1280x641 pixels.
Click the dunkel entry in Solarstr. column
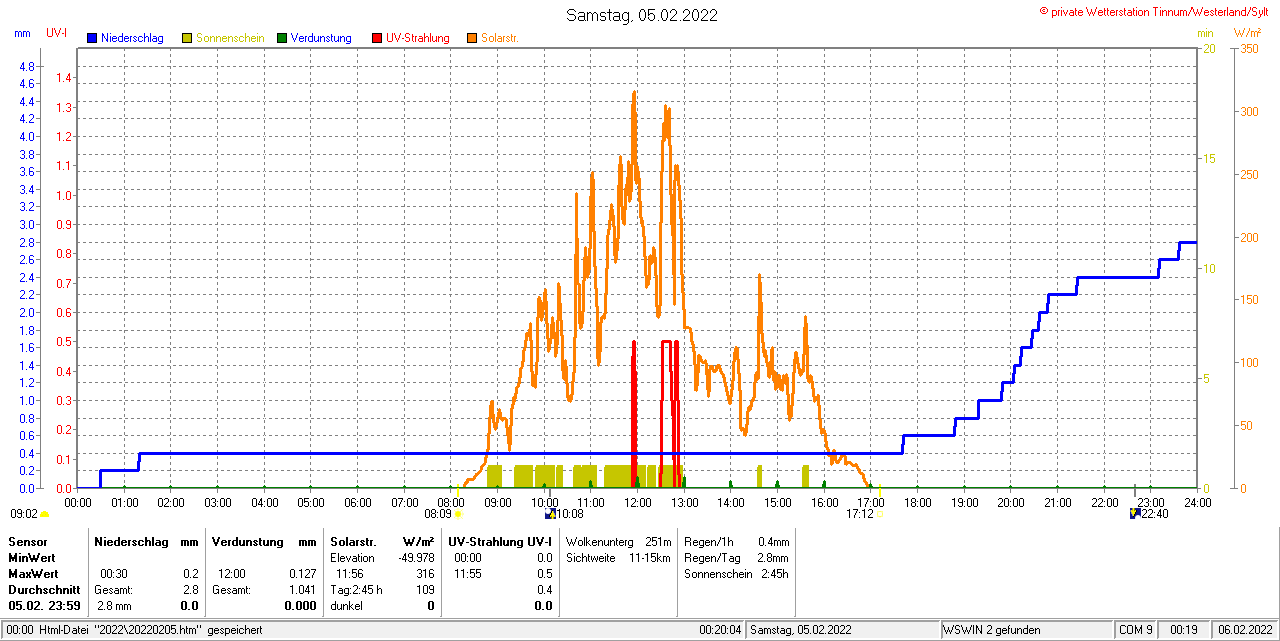(346, 606)
